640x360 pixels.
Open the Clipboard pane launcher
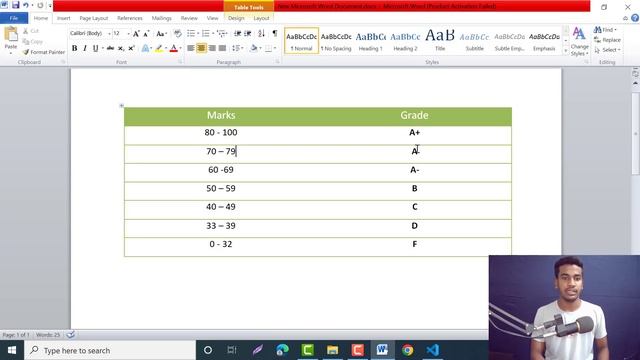click(63, 62)
